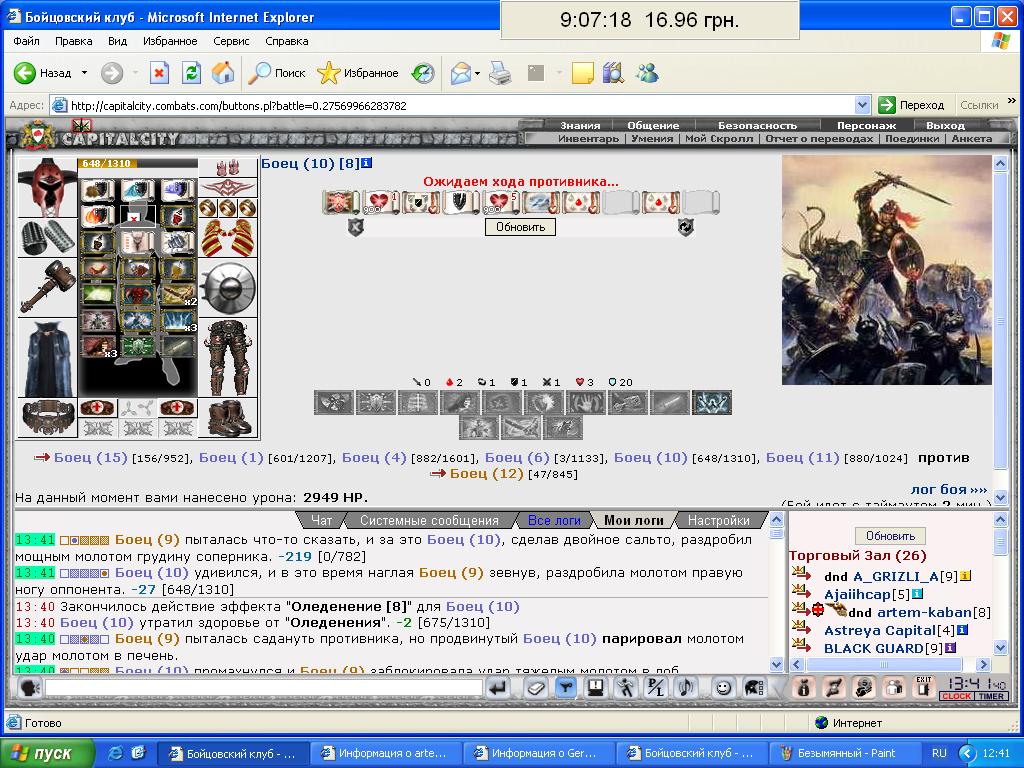Expand hidden system tray icons arrow
Screen dimensions: 1024x768
click(967, 754)
